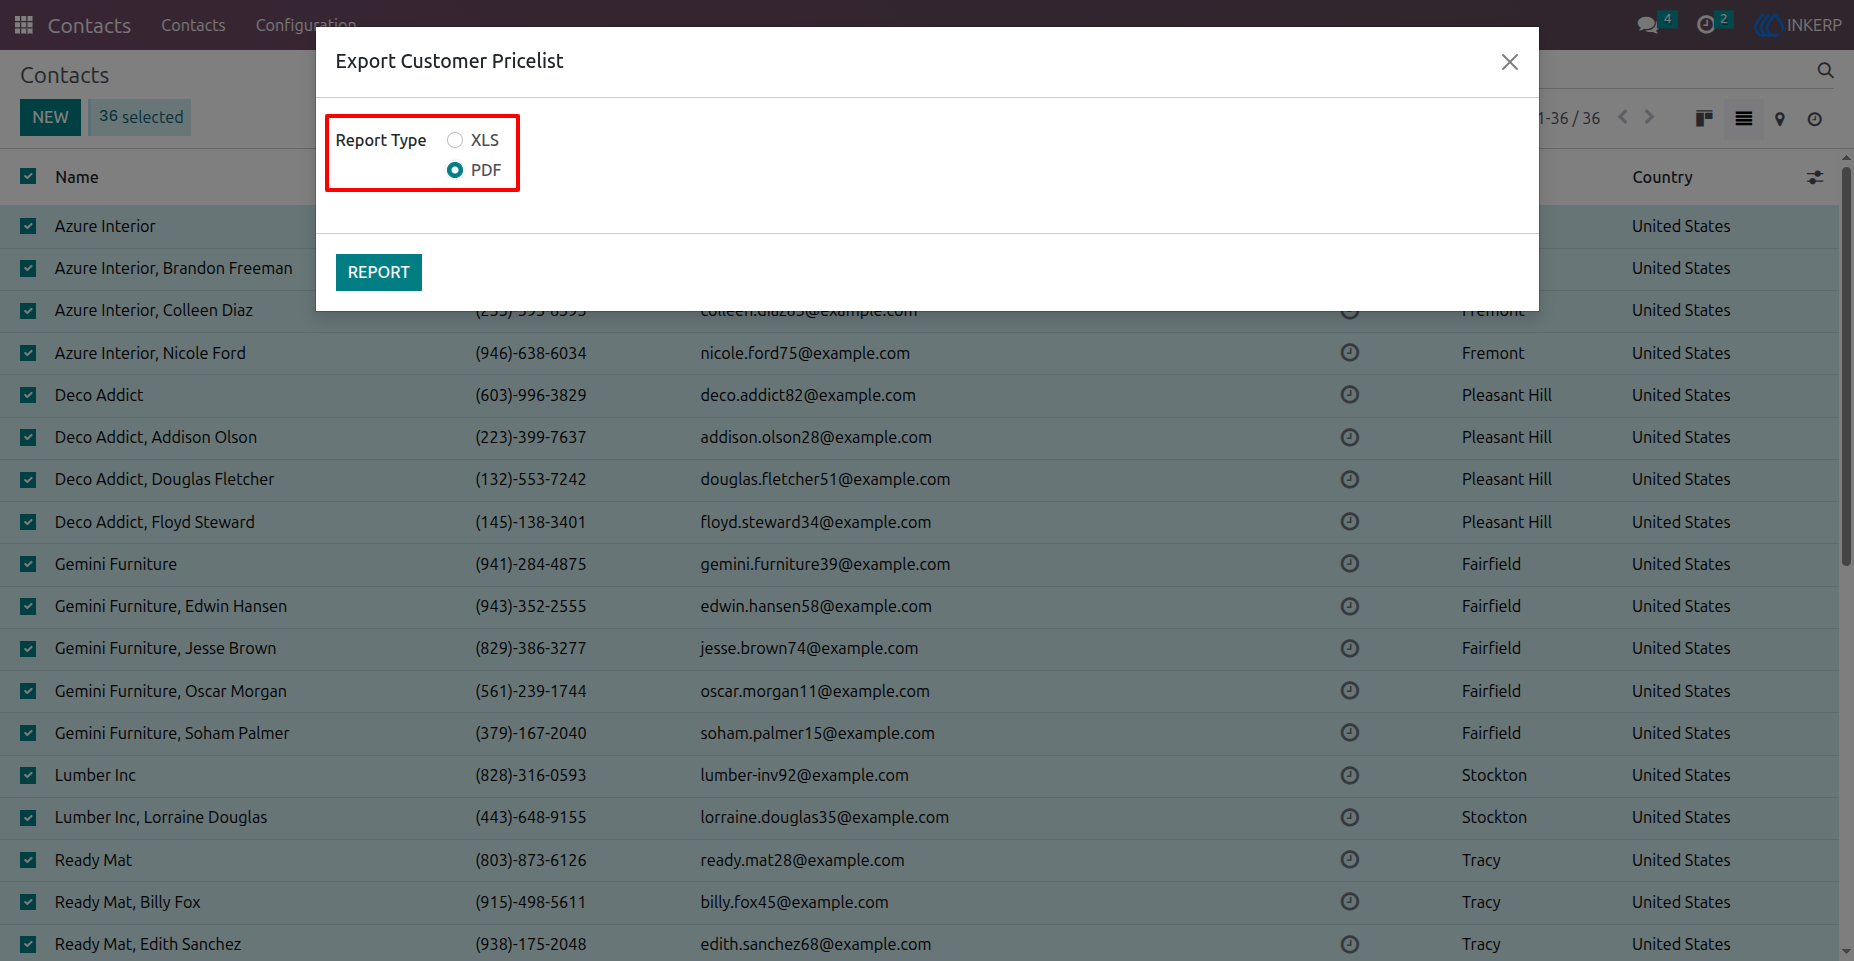Screen dimensions: 1854x961
Task: Select XLS report type
Action: click(455, 140)
